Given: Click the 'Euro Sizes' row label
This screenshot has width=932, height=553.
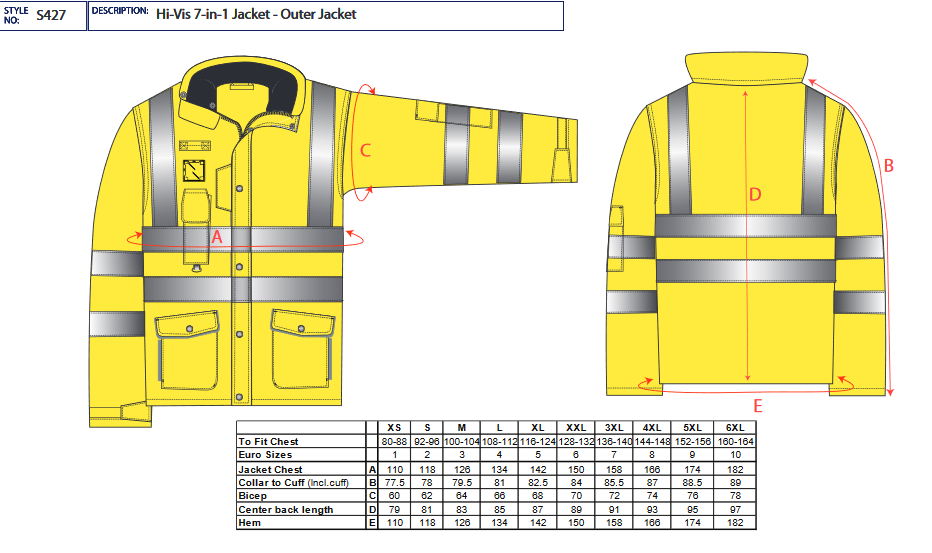Looking at the screenshot, I should click(x=265, y=455).
